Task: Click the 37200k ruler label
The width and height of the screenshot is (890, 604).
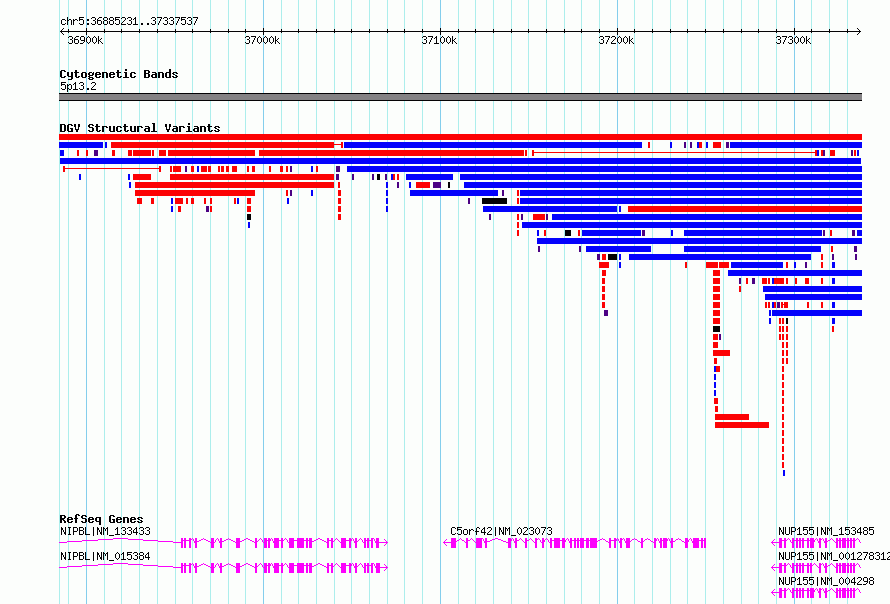Action: [x=616, y=40]
